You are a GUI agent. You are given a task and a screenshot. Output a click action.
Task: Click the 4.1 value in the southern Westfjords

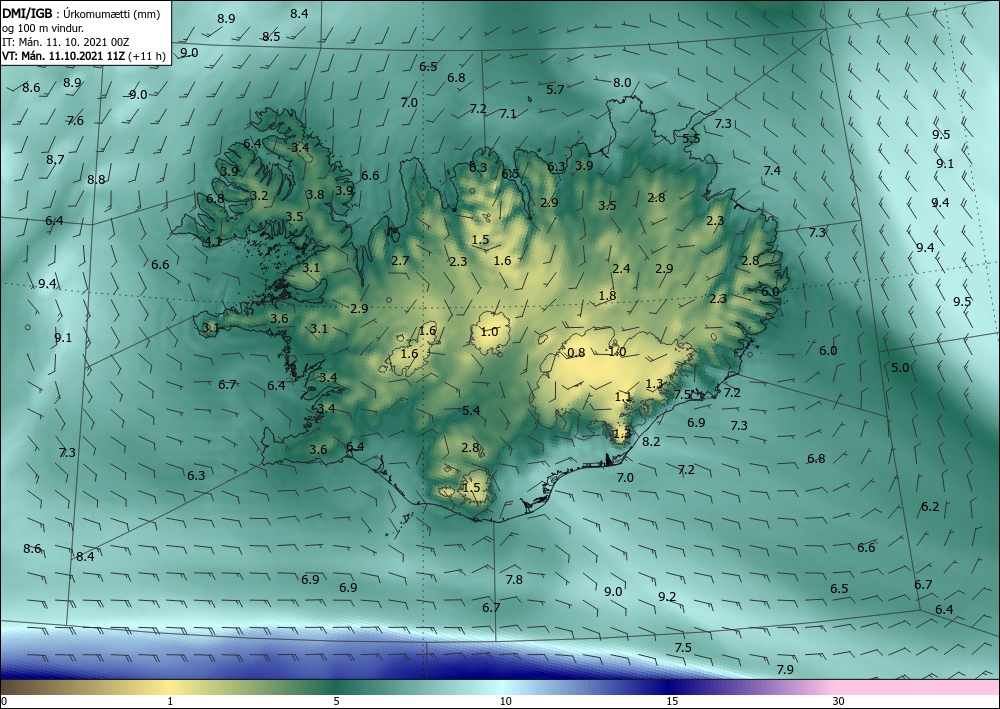213,242
